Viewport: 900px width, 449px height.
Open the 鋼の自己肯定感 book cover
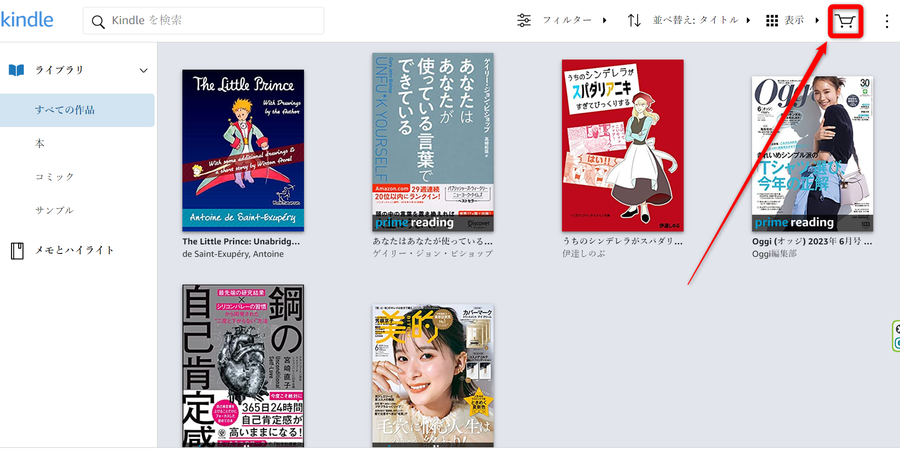[243, 366]
